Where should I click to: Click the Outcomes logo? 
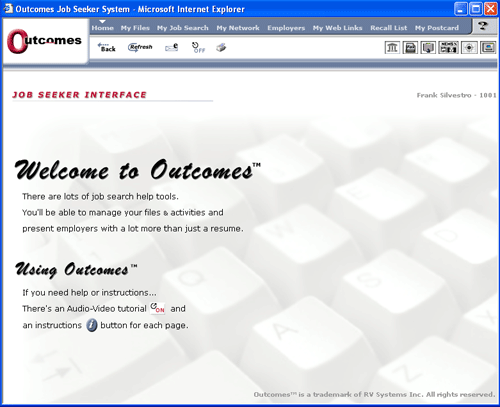click(44, 41)
